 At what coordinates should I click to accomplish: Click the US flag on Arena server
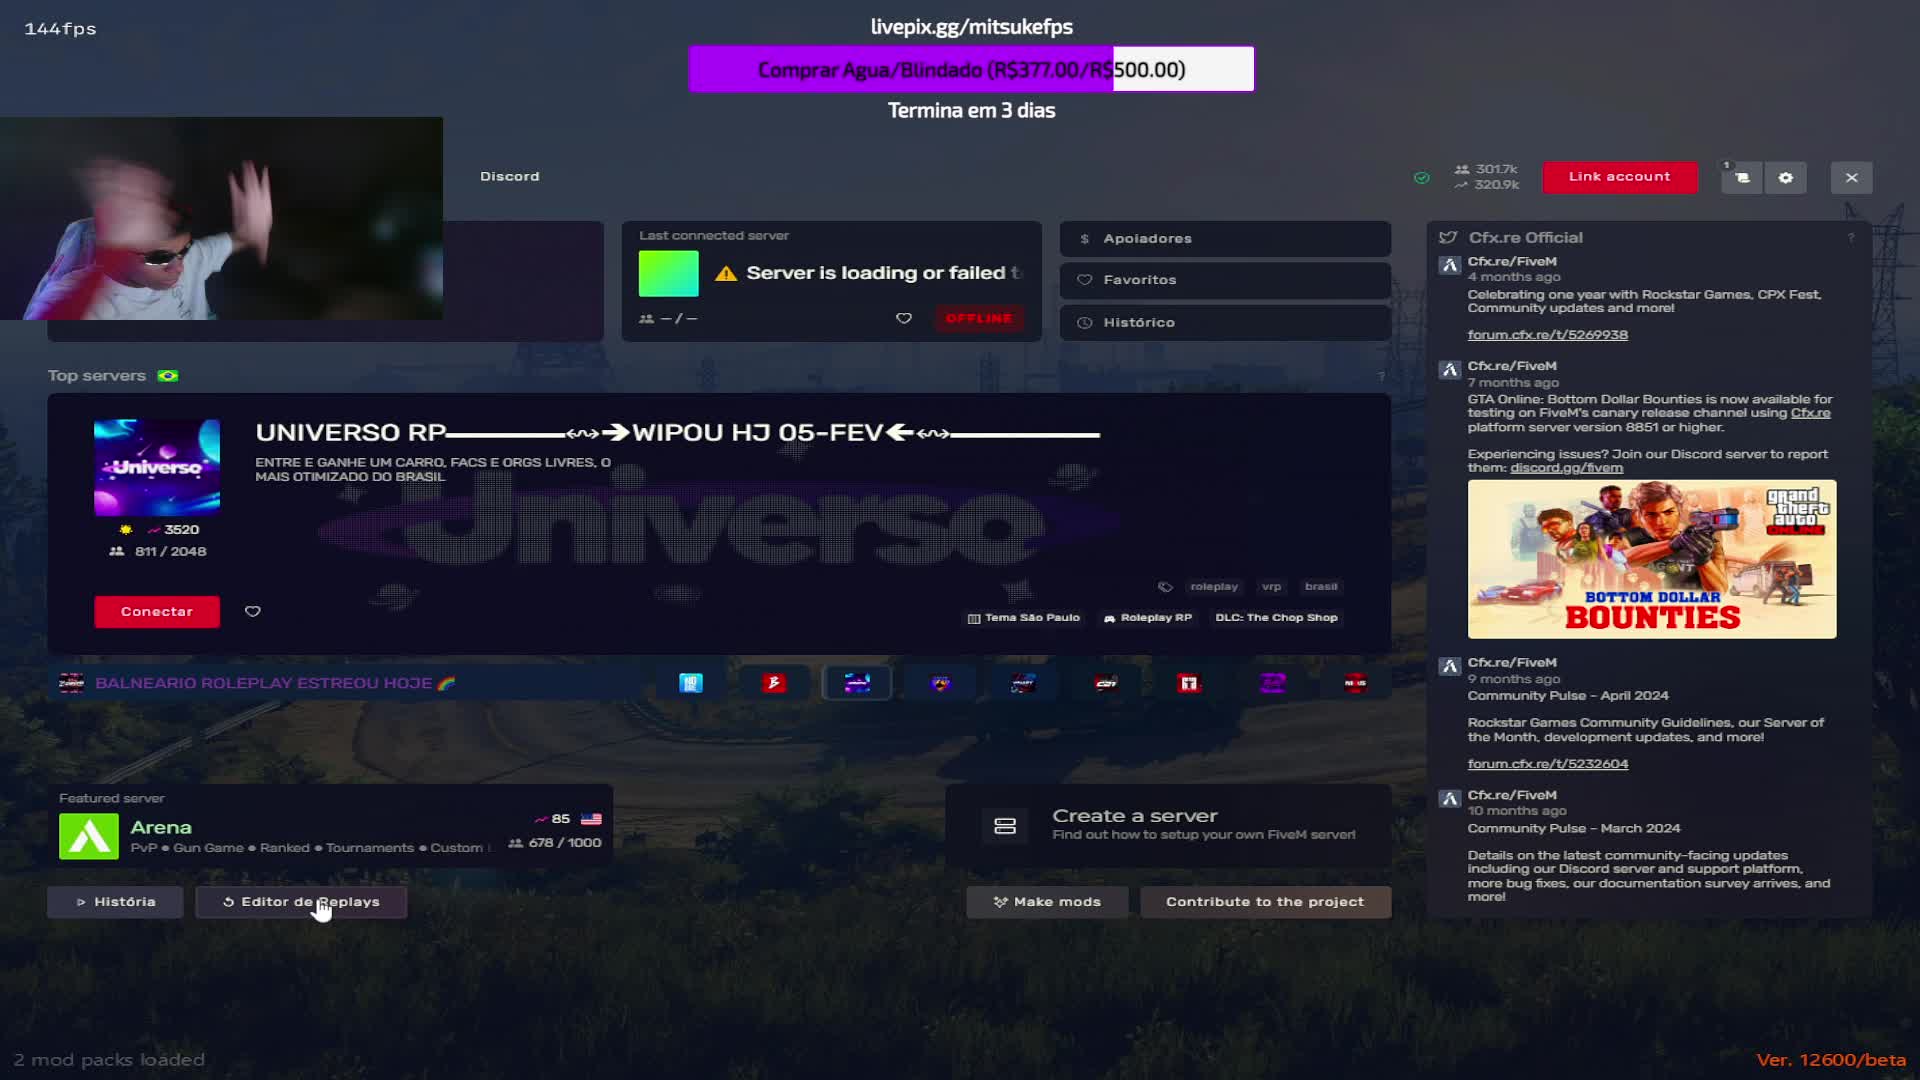pos(591,819)
